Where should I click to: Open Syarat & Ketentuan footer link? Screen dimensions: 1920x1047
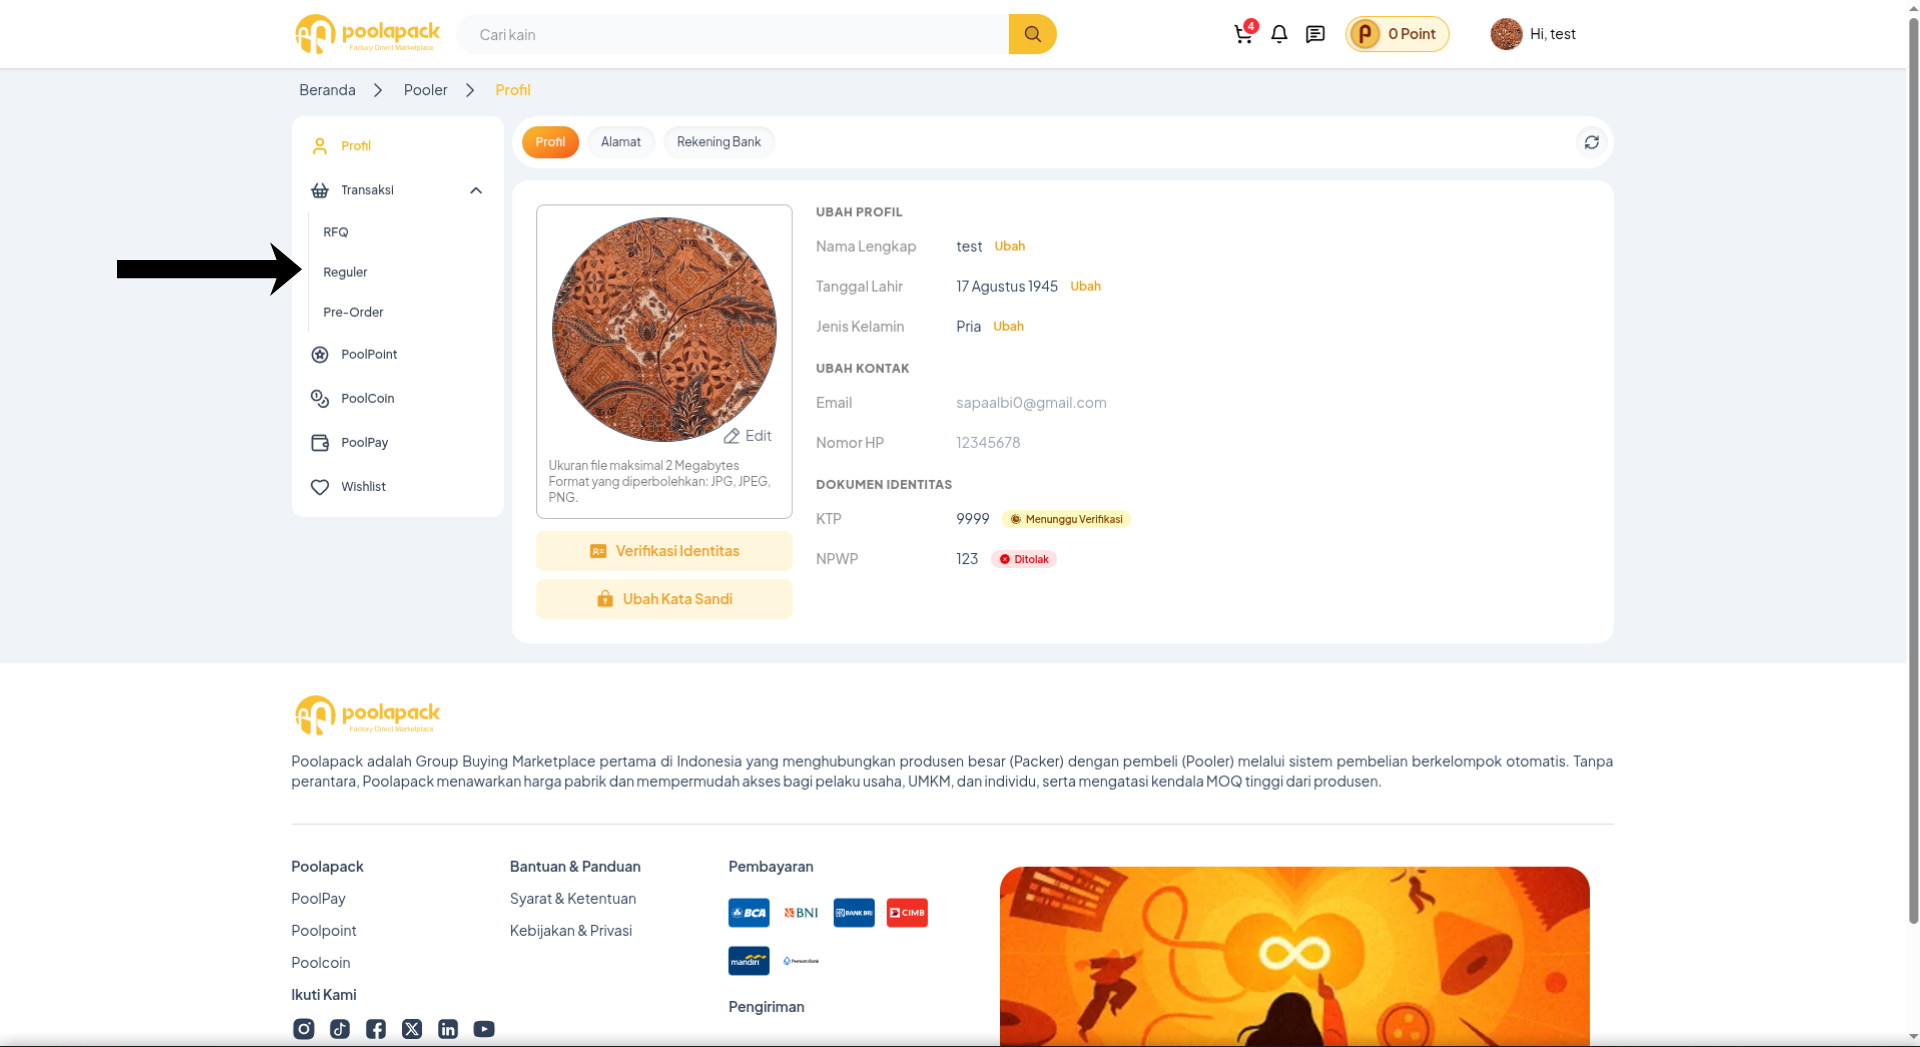click(x=573, y=899)
